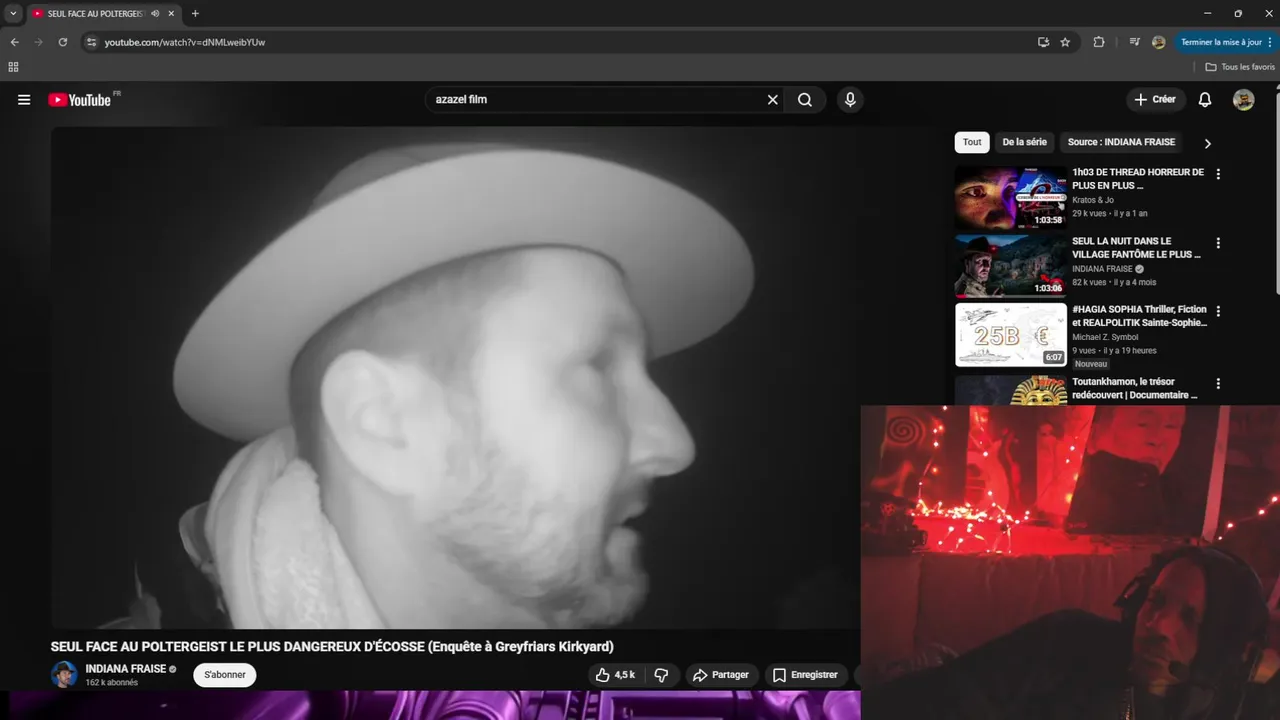Dislike the video with thumbs down

point(661,675)
